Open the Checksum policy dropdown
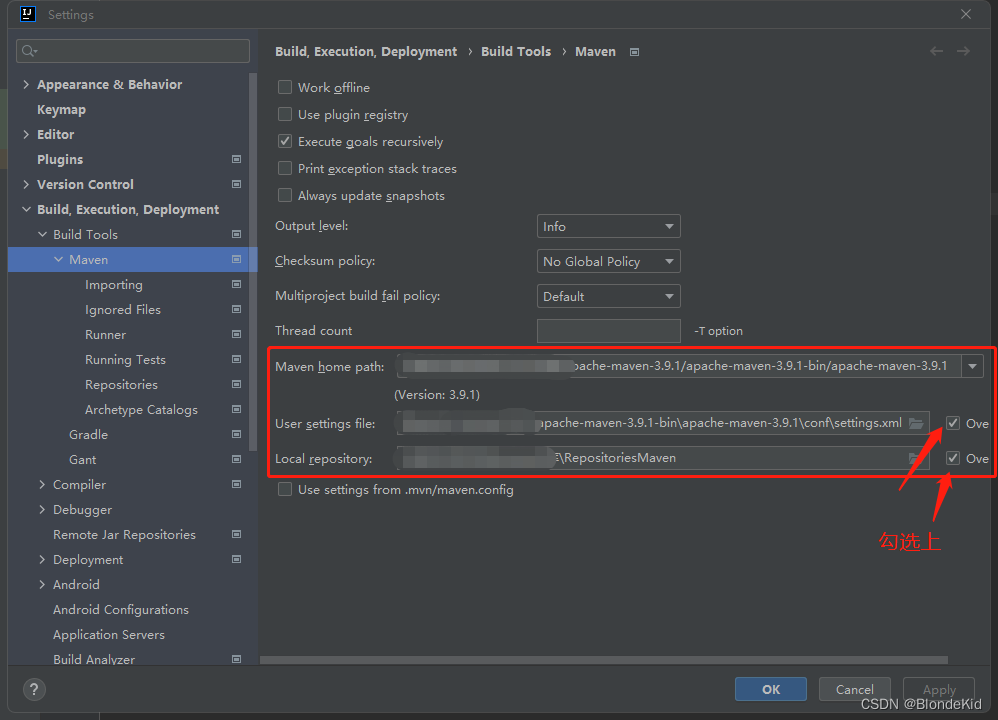Viewport: 998px width, 720px height. [x=608, y=262]
